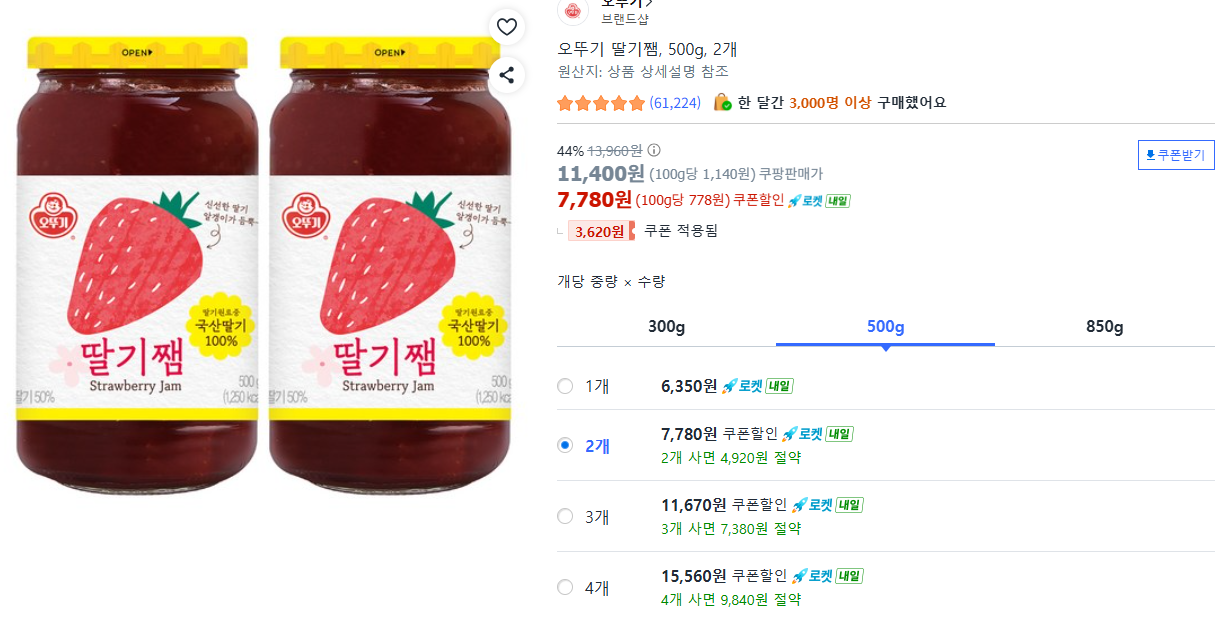Click the Ottogi brand logo icon
This screenshot has width=1225, height=626.
tap(572, 11)
